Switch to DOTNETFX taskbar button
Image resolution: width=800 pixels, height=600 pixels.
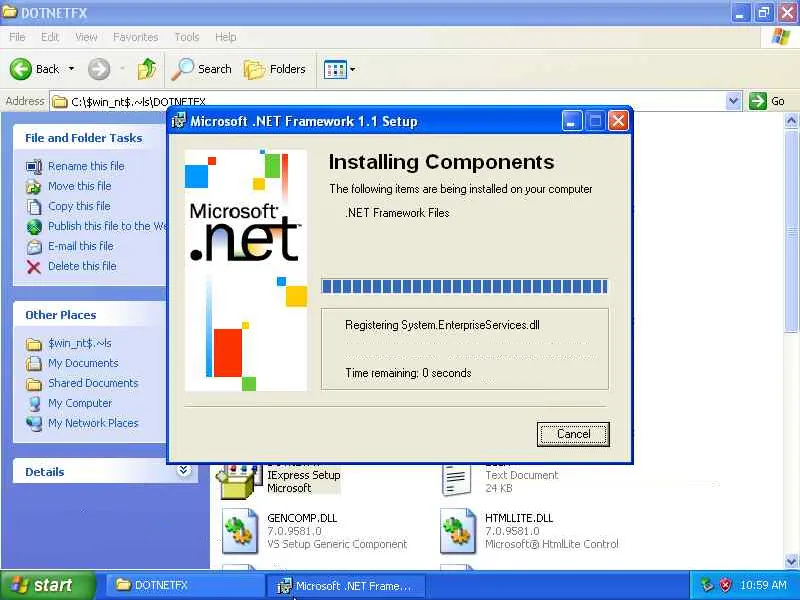tap(184, 585)
